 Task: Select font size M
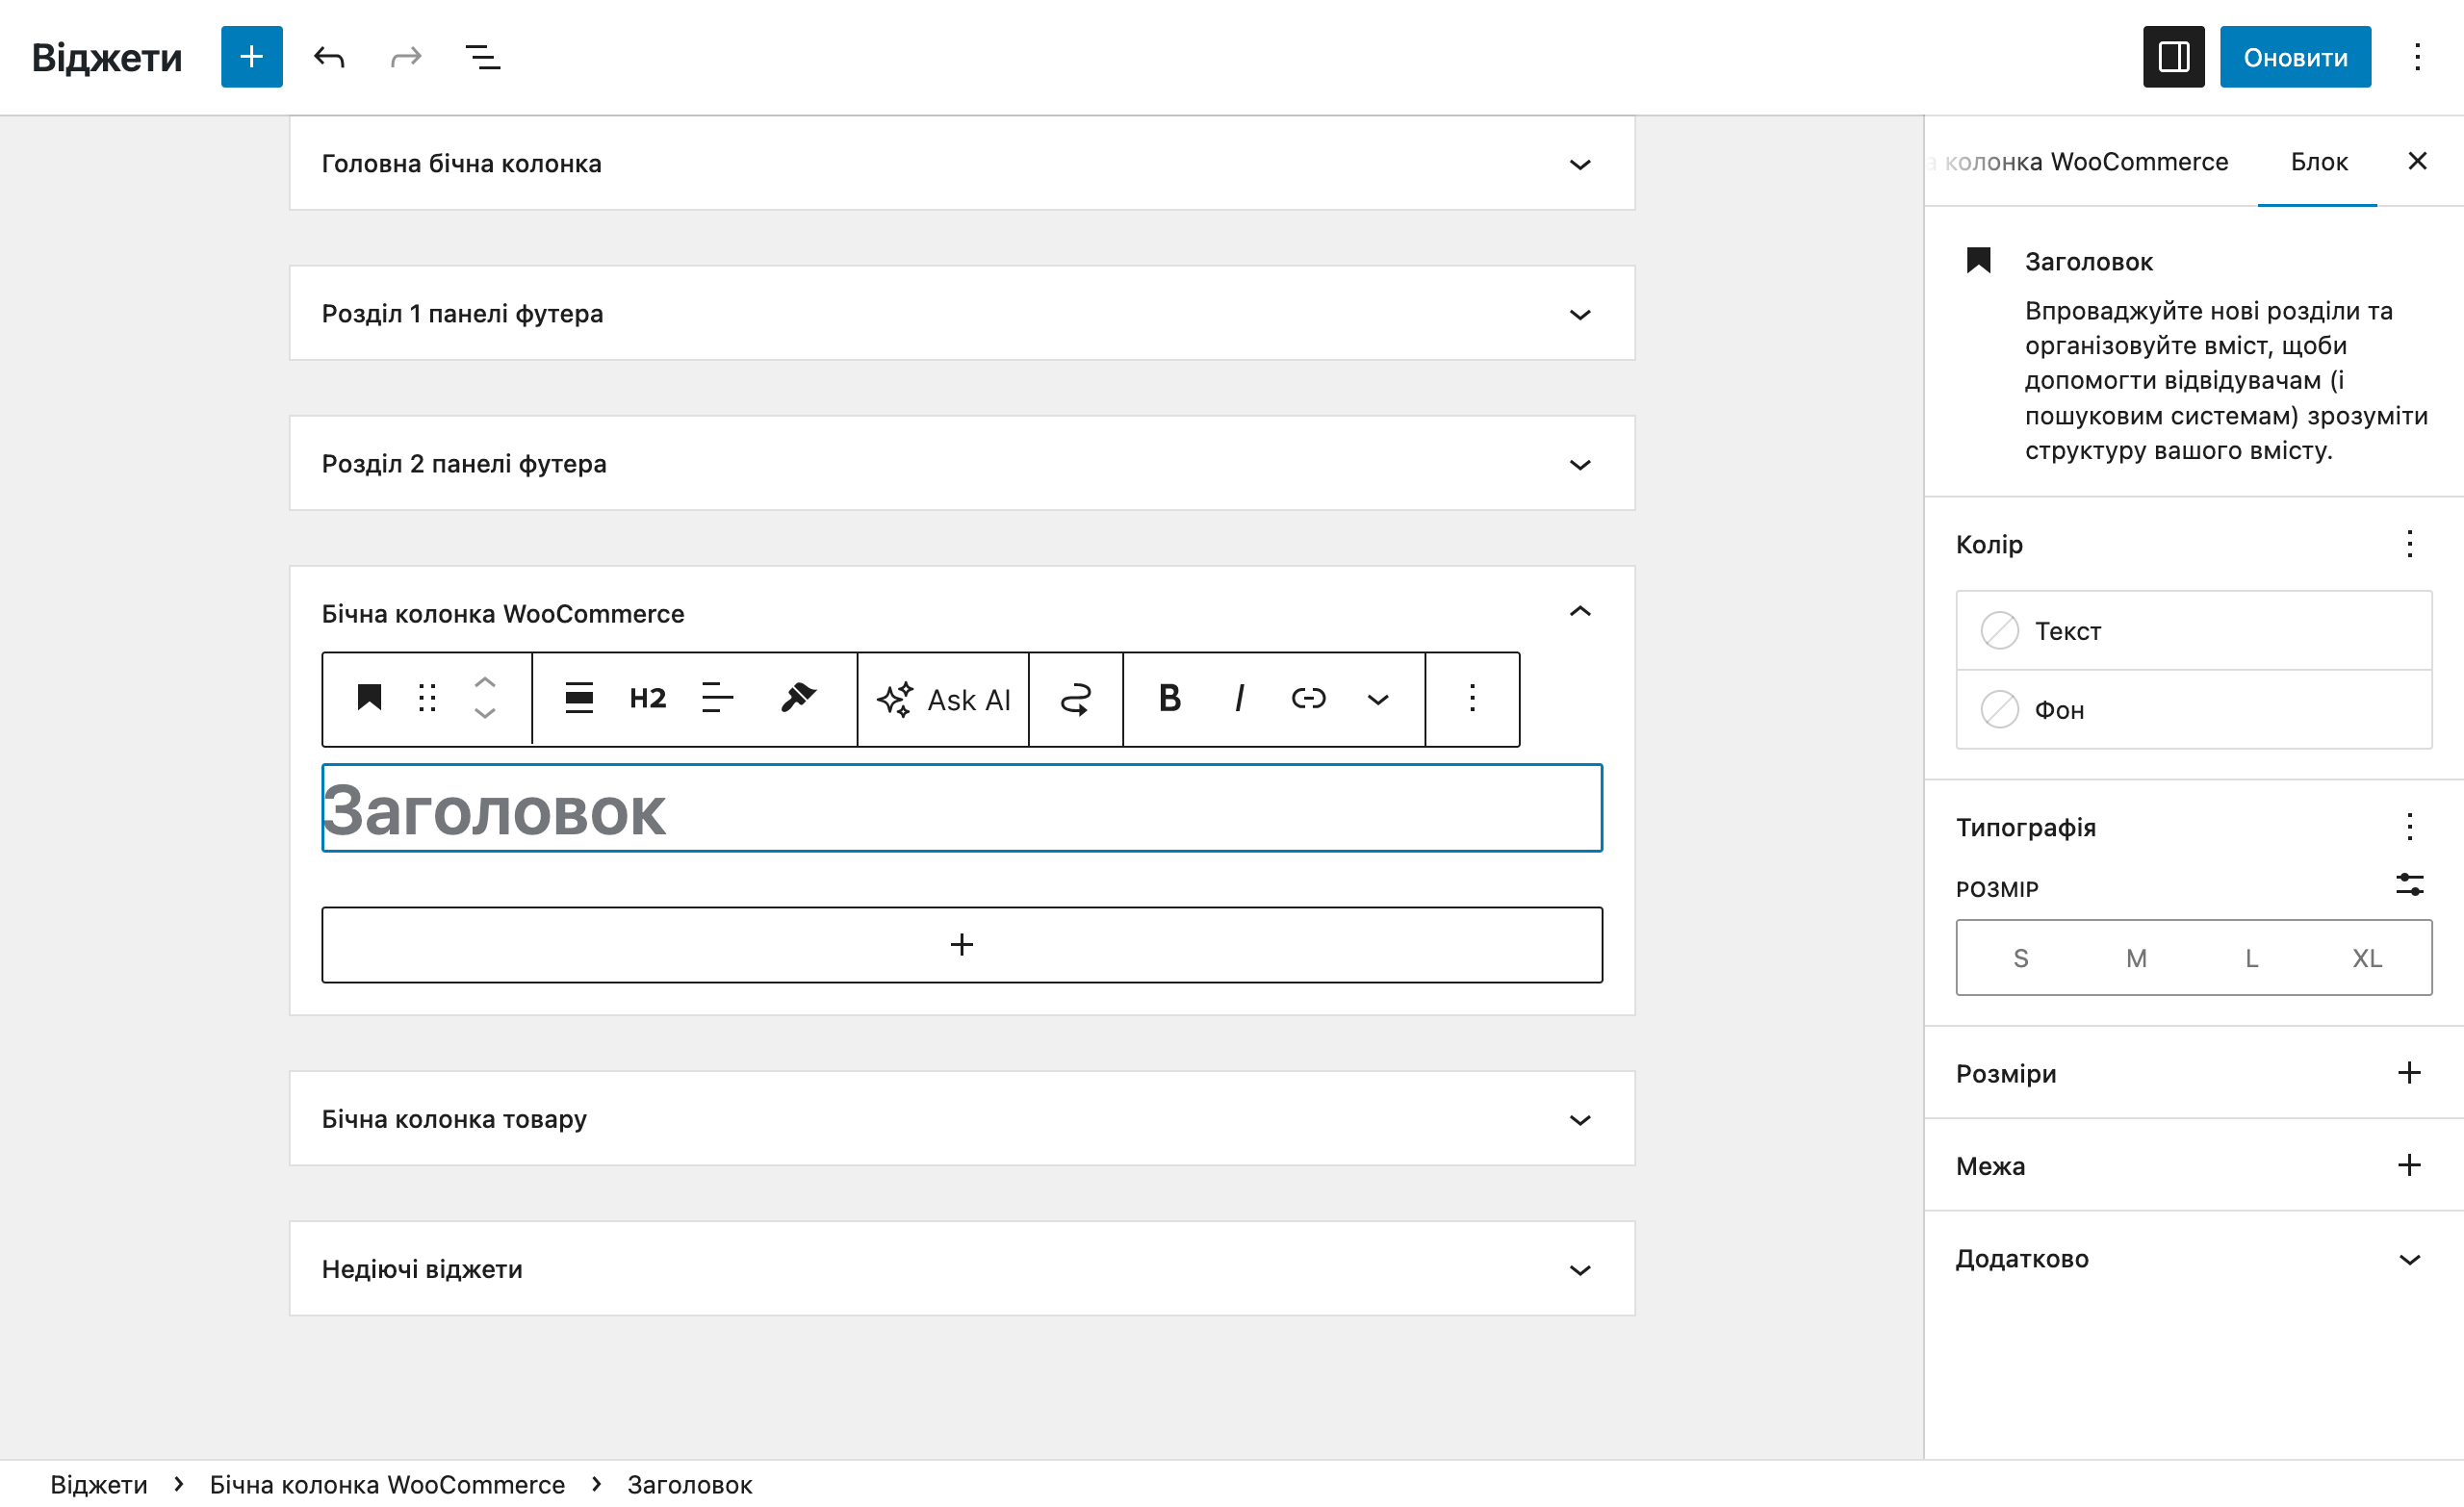click(2136, 958)
